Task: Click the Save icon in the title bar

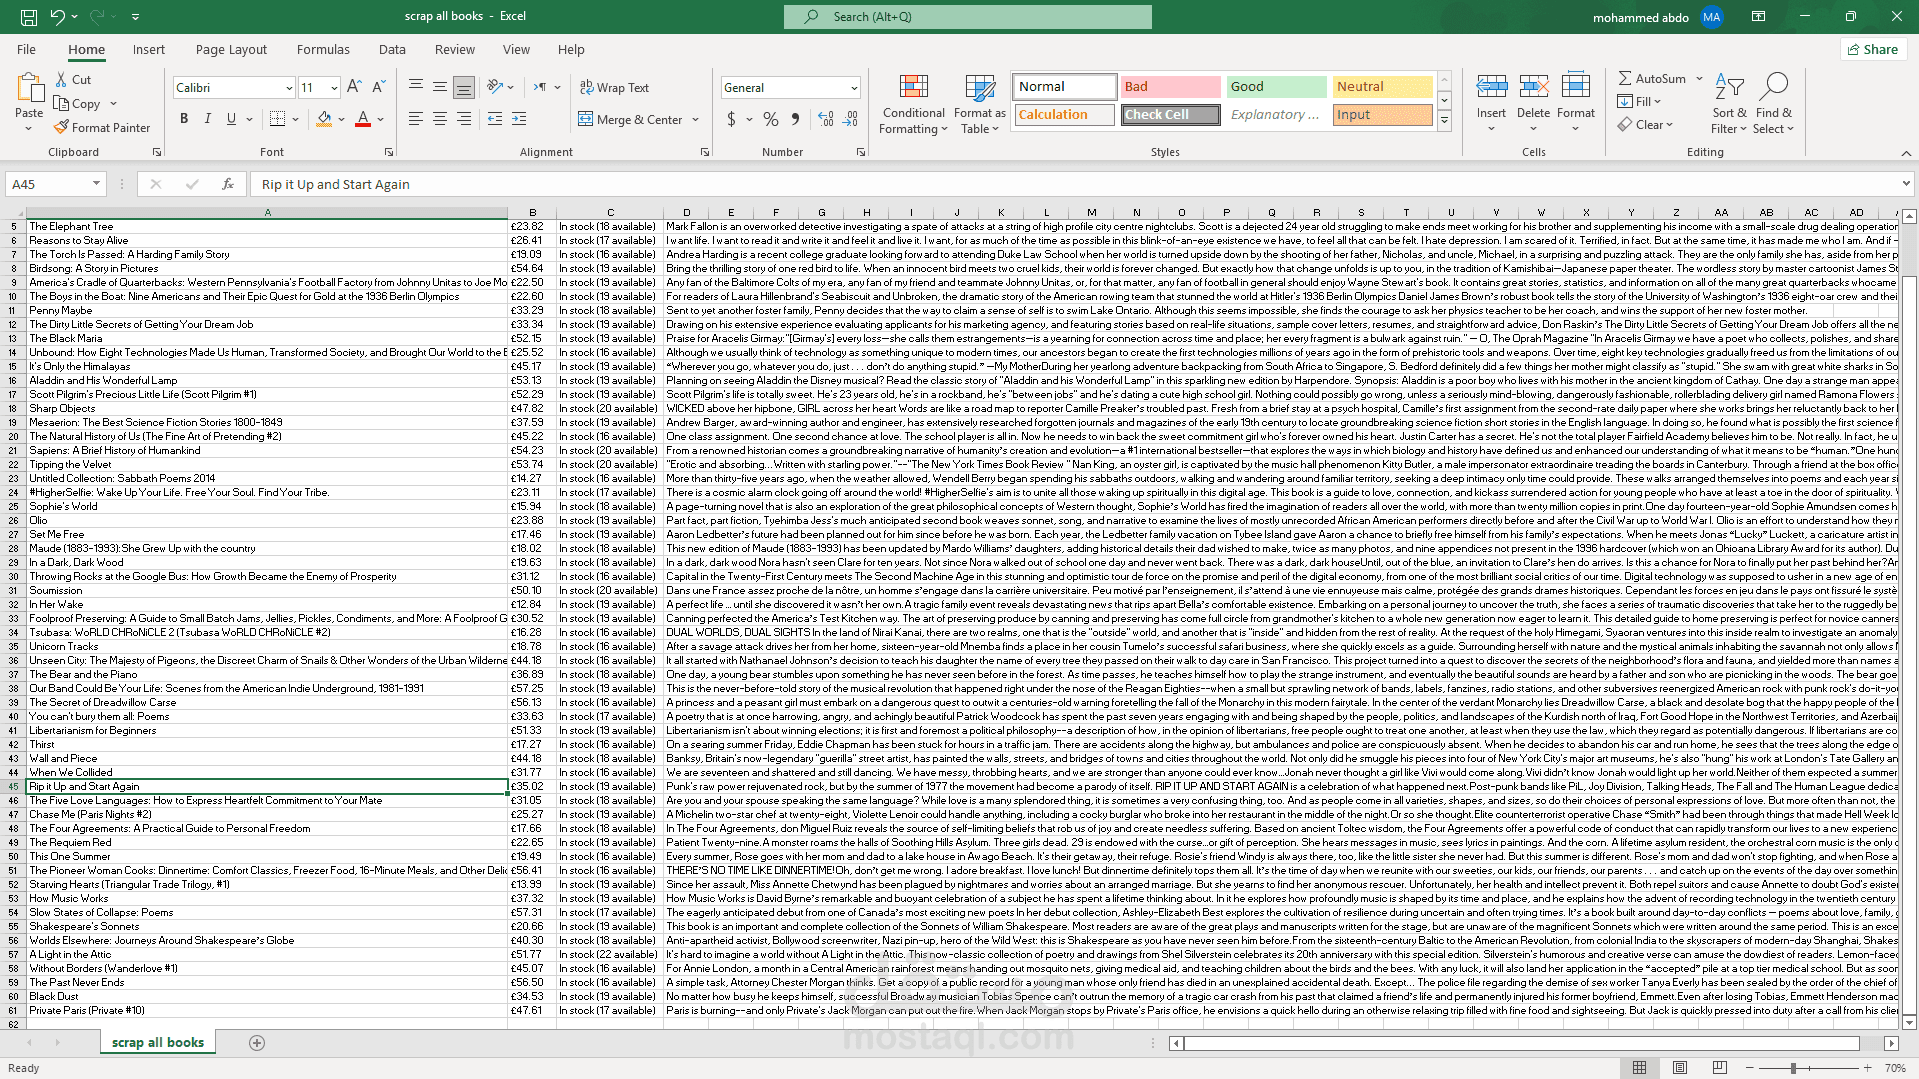Action: click(29, 17)
